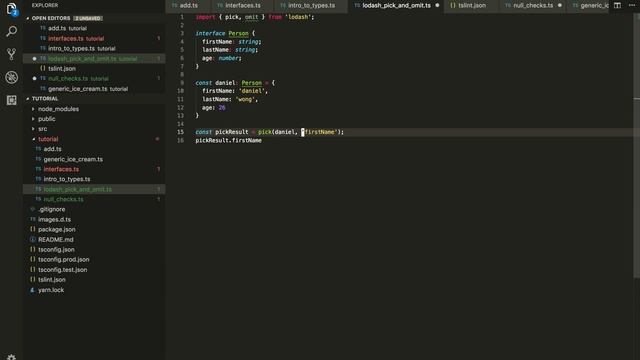Open the Explorer view in activity bar

[x=11, y=9]
